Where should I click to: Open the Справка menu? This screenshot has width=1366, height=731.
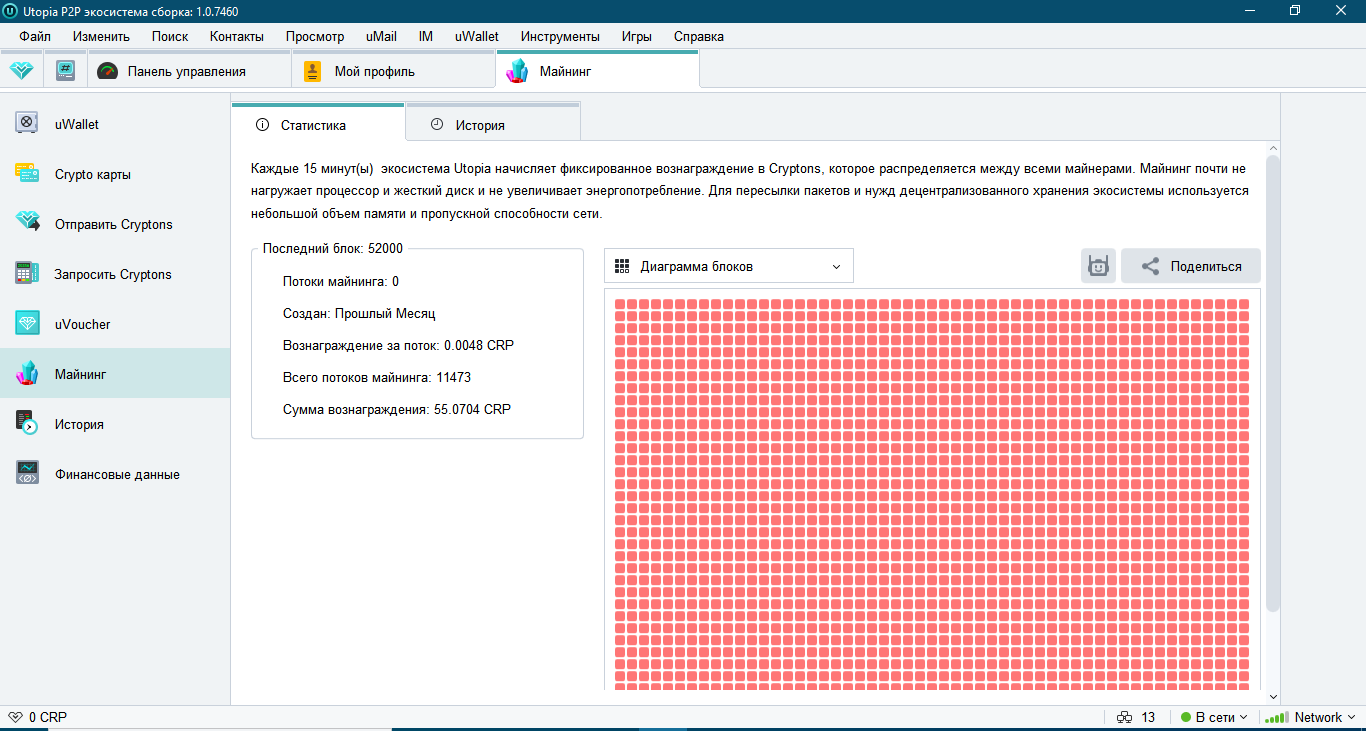pos(699,36)
